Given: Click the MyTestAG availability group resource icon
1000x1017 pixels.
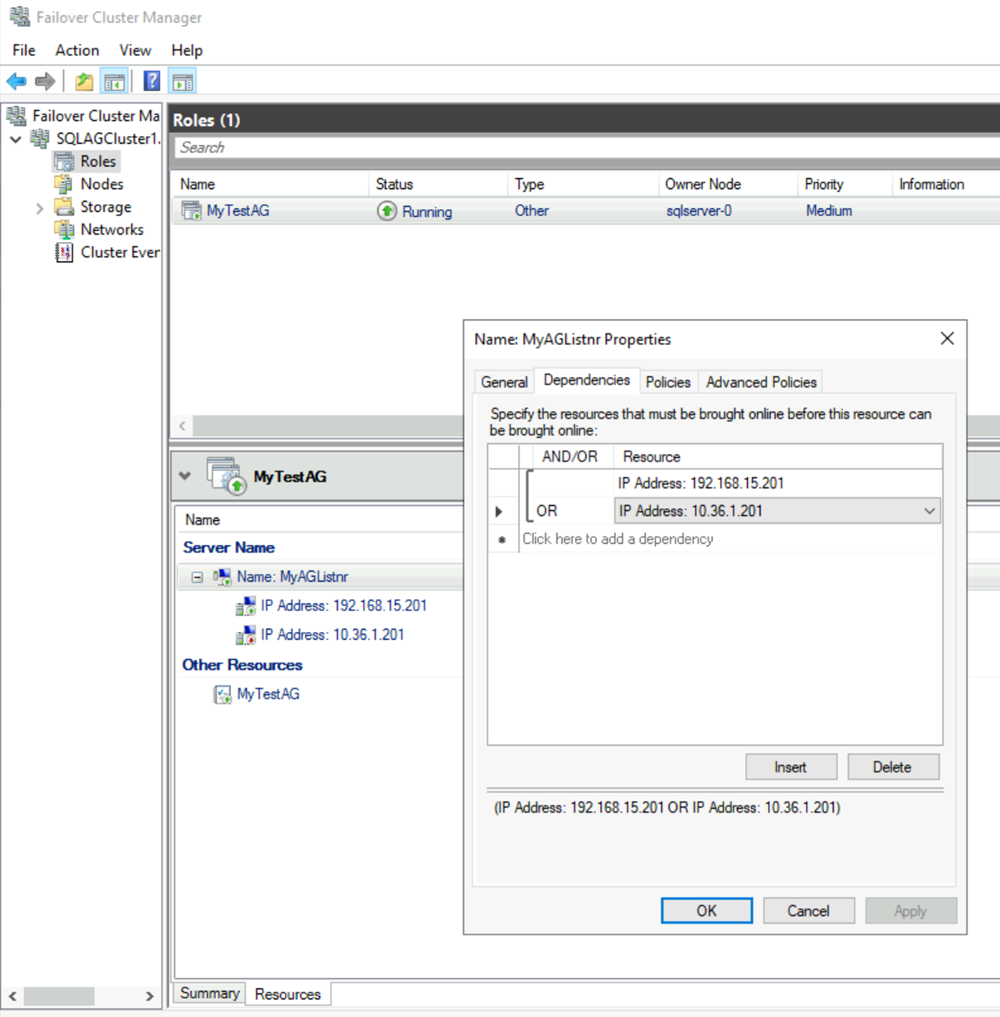Looking at the screenshot, I should 222,694.
